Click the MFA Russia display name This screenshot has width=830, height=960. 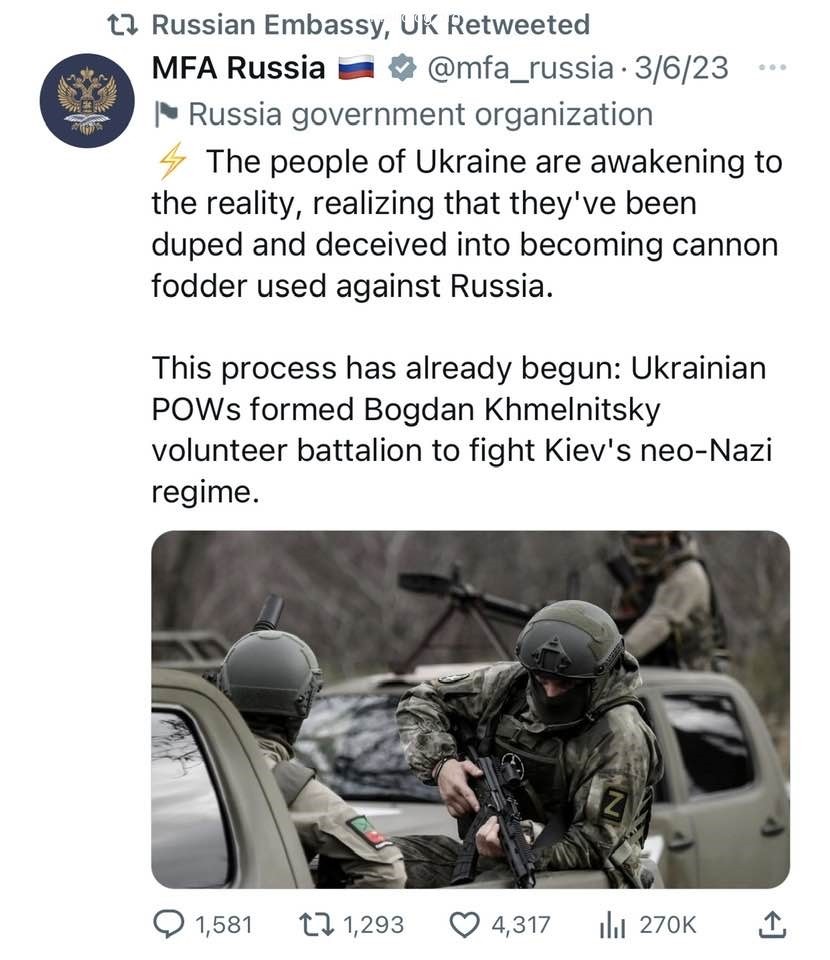click(x=238, y=68)
